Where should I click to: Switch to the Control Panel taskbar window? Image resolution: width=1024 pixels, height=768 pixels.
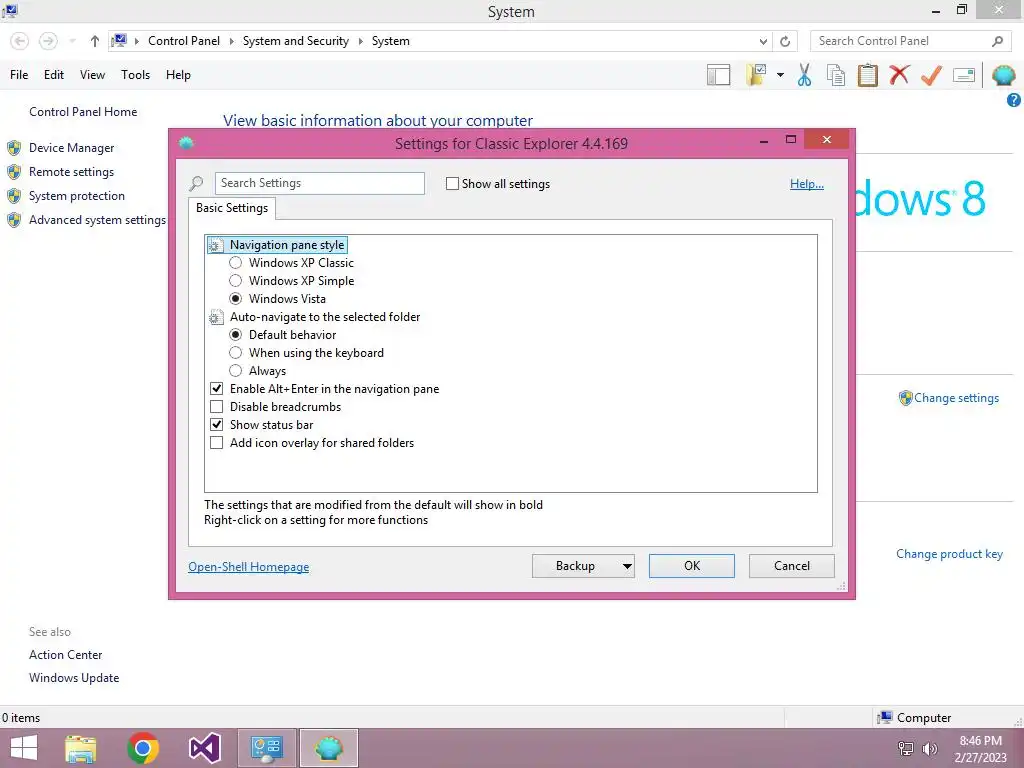[x=266, y=748]
